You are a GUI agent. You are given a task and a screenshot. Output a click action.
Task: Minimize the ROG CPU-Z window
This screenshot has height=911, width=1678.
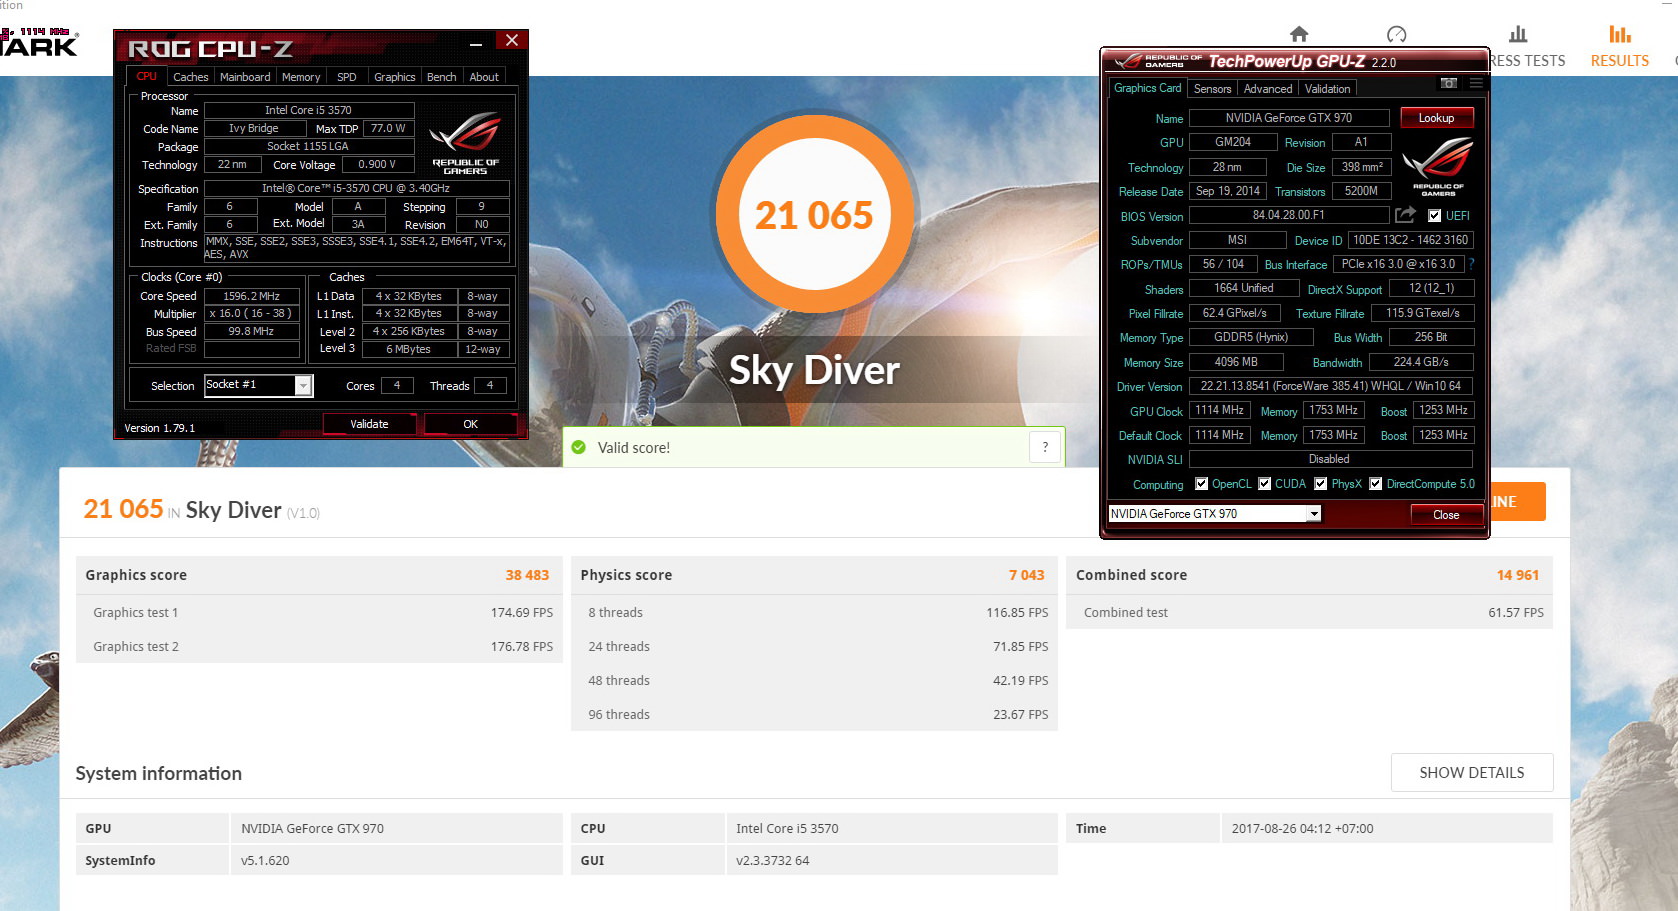click(476, 44)
